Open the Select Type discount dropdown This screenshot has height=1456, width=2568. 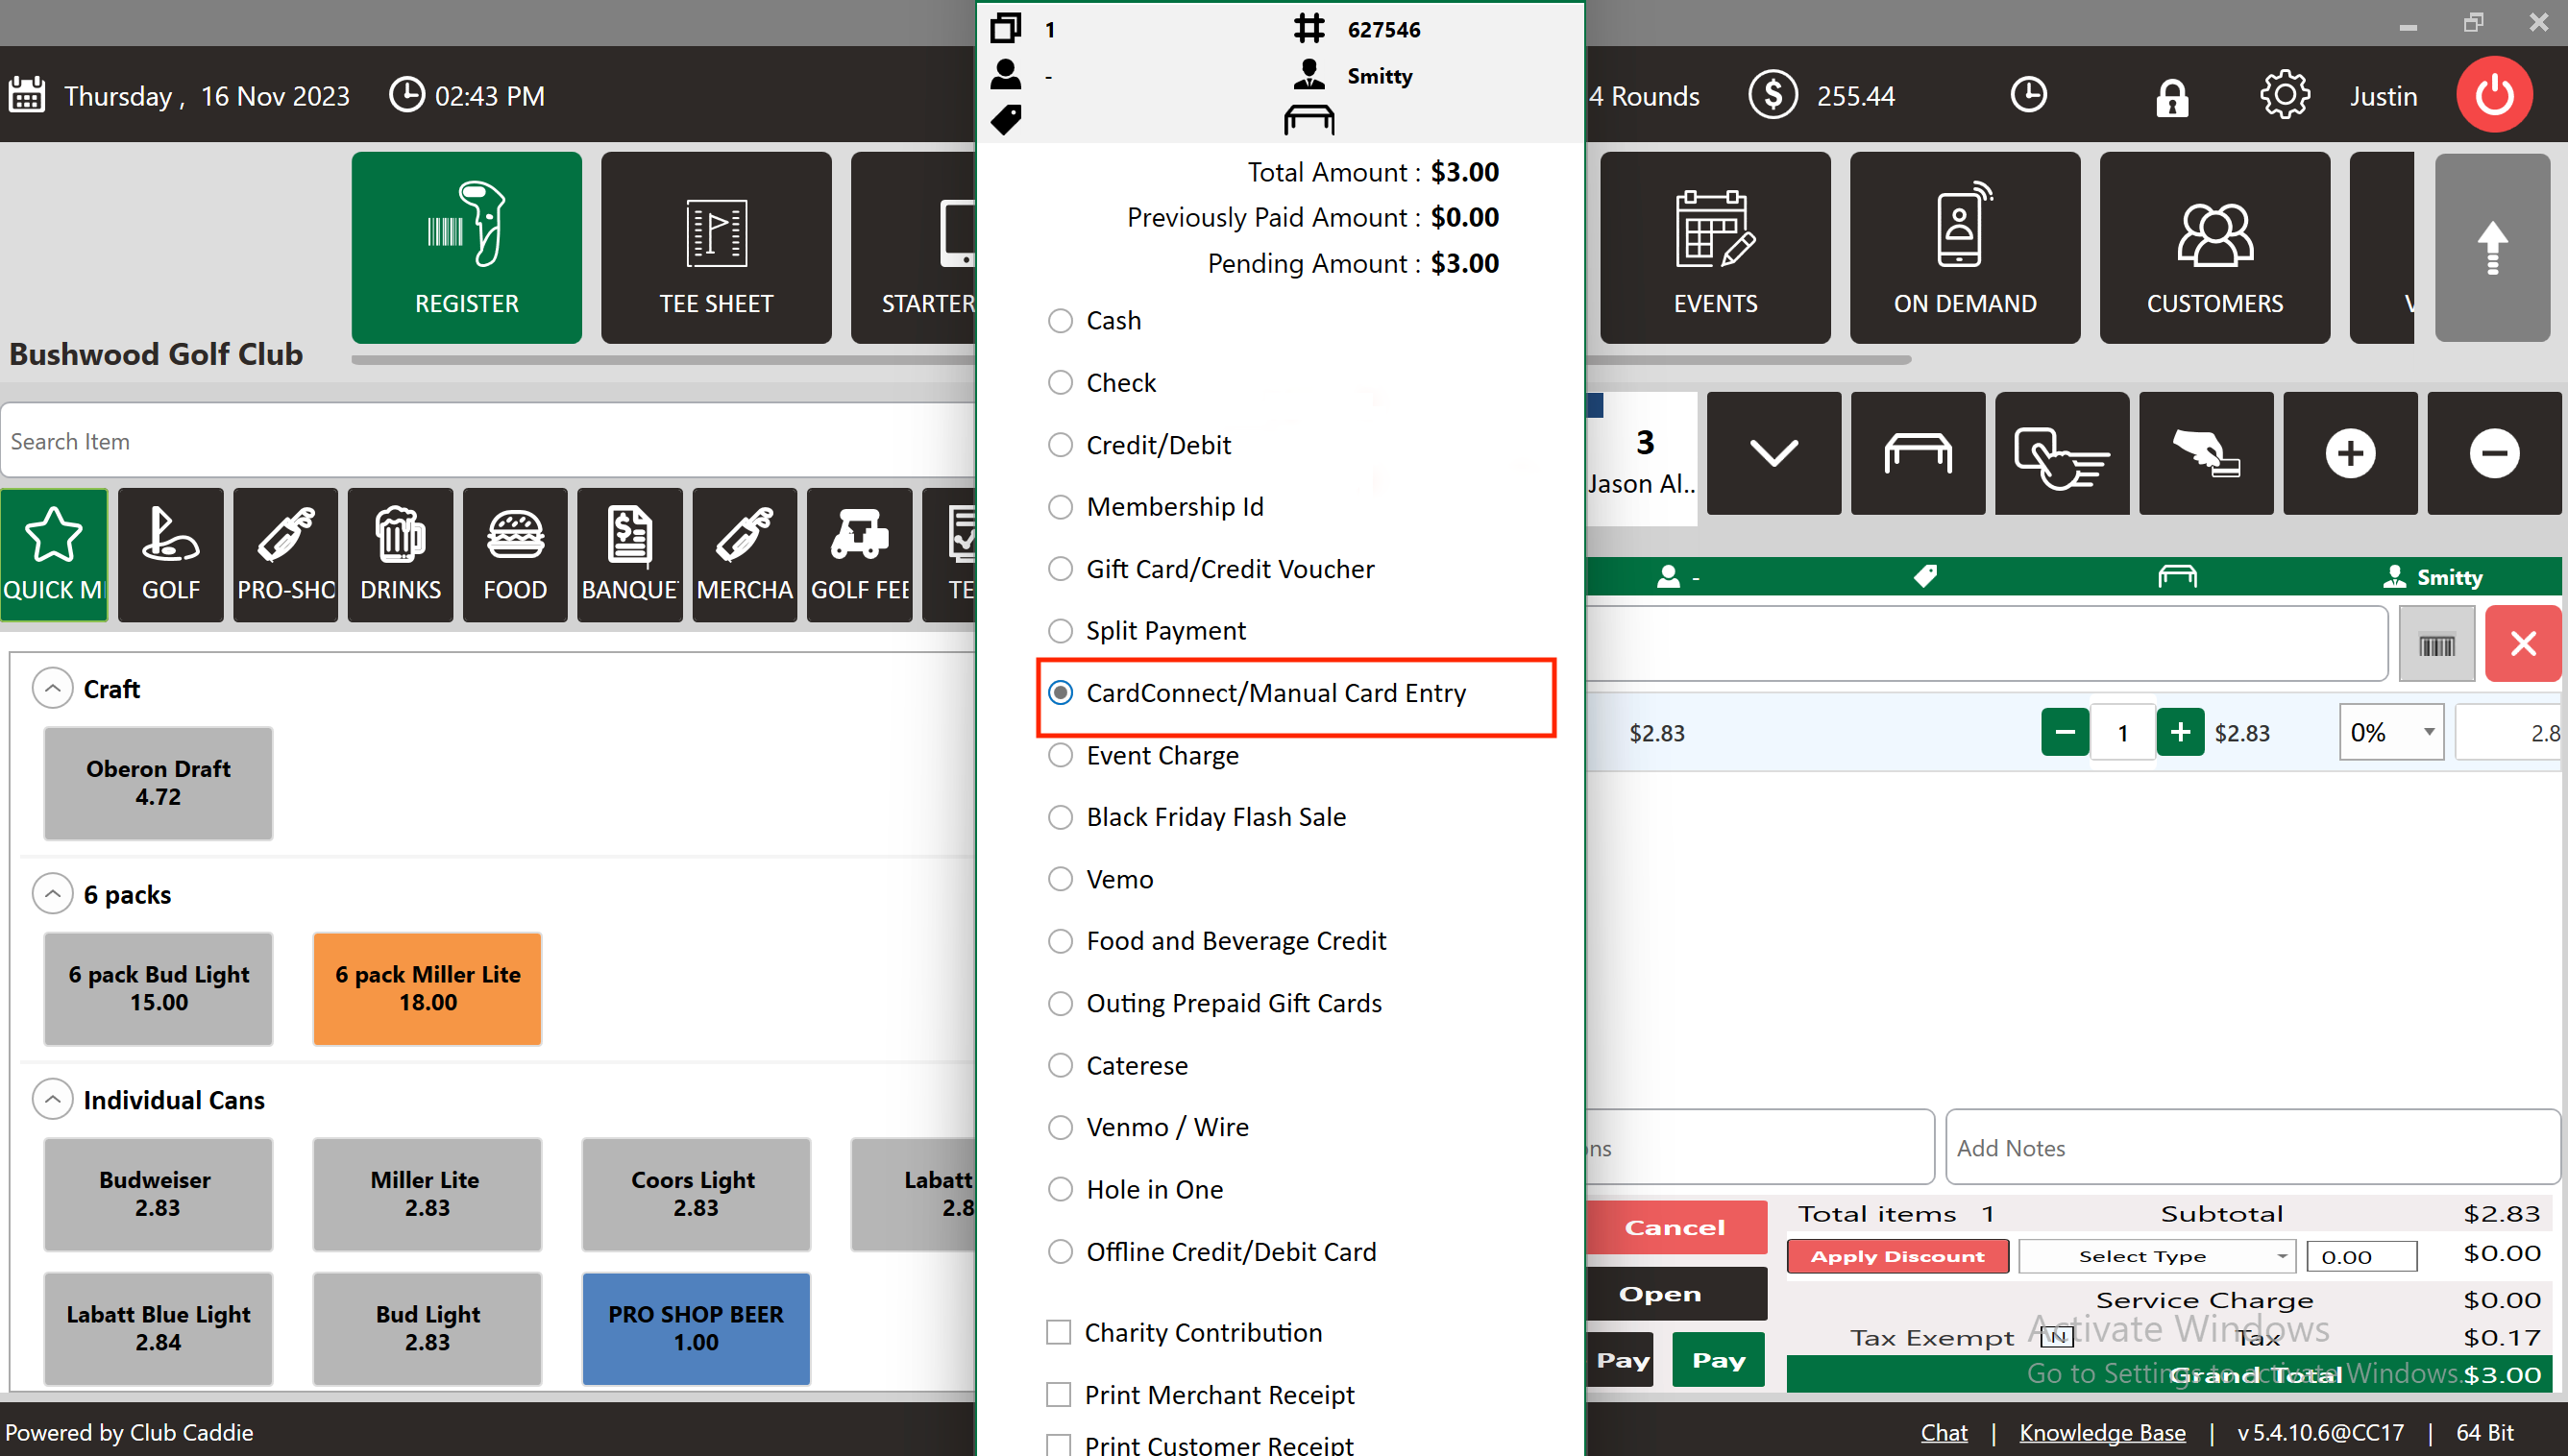coord(2155,1256)
